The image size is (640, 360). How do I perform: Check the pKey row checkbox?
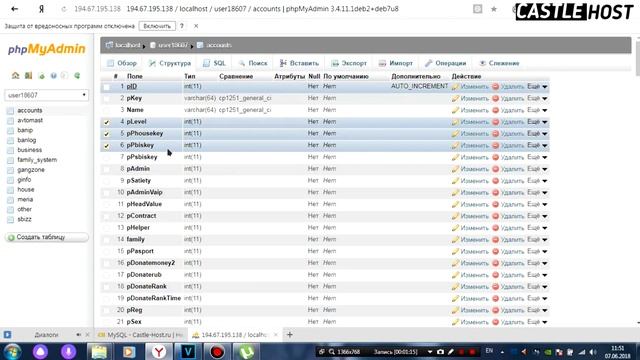(x=107, y=99)
